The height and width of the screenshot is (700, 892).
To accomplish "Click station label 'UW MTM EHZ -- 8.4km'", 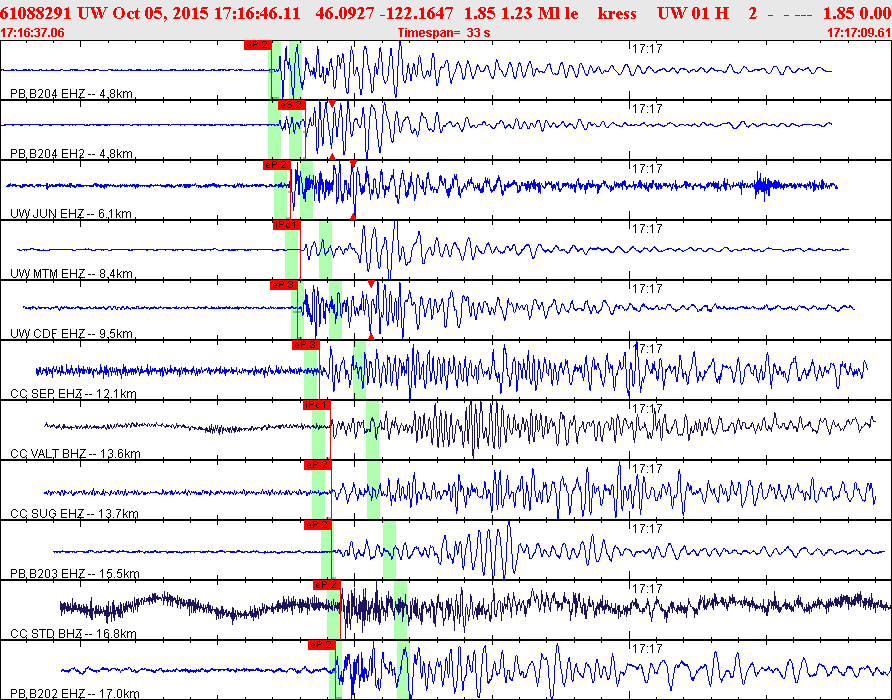I will click(72, 274).
